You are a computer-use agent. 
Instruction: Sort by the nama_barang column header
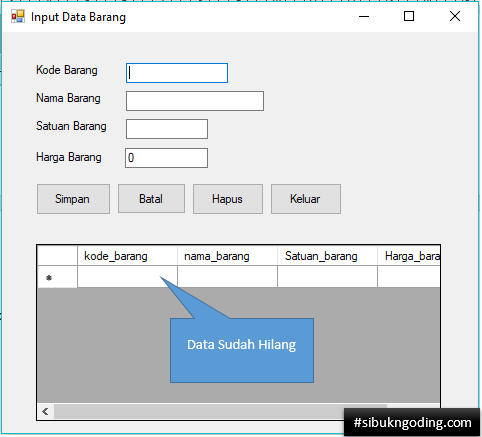coord(227,256)
